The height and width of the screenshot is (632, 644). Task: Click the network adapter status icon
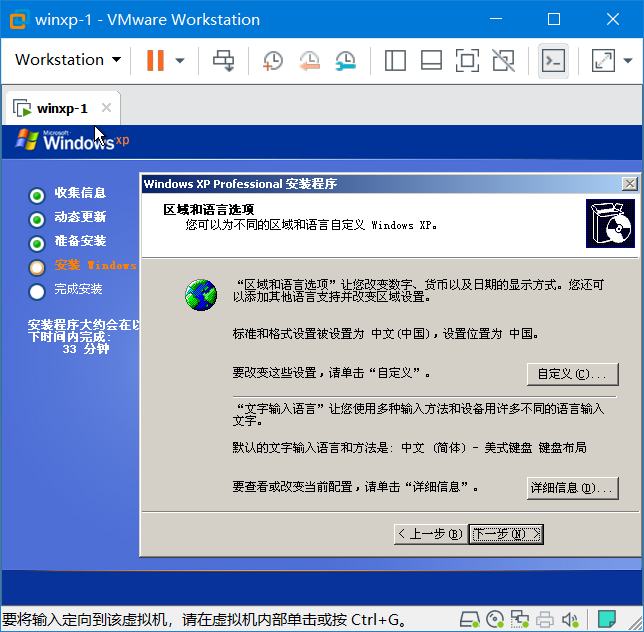[x=520, y=619]
